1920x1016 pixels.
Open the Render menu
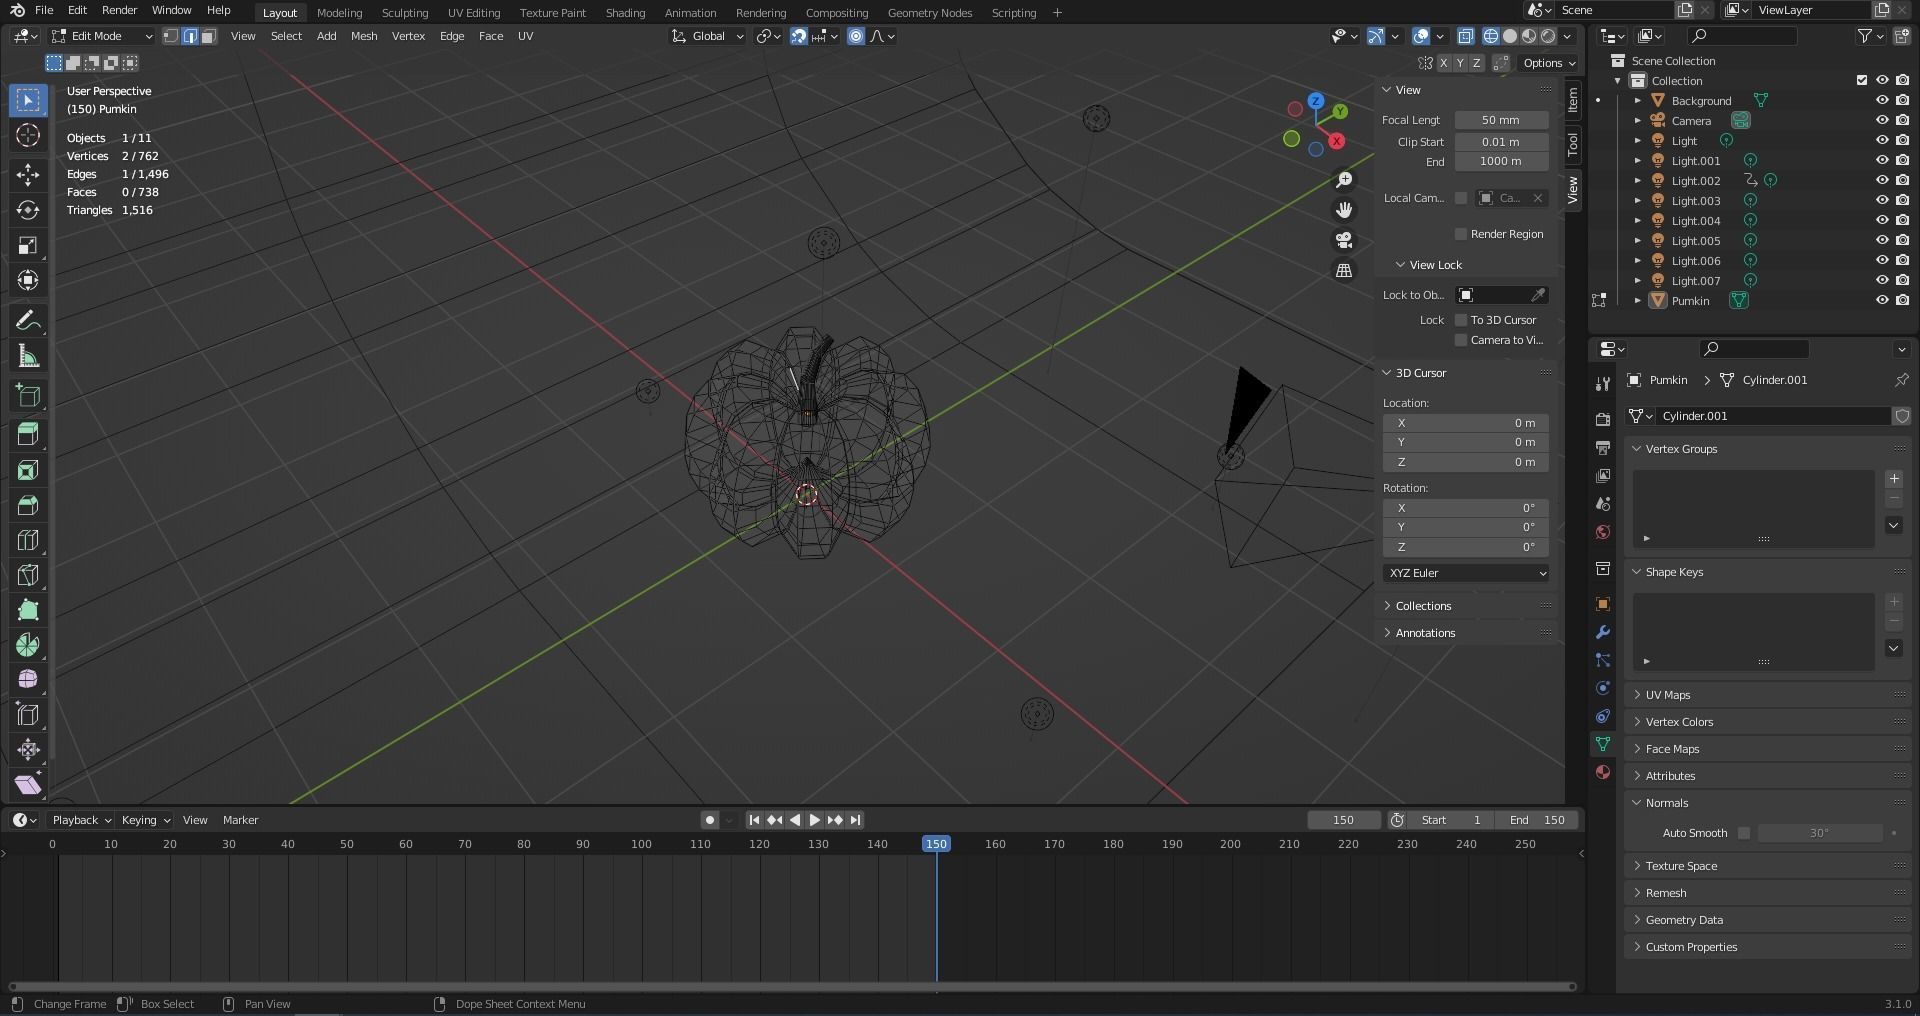click(119, 10)
